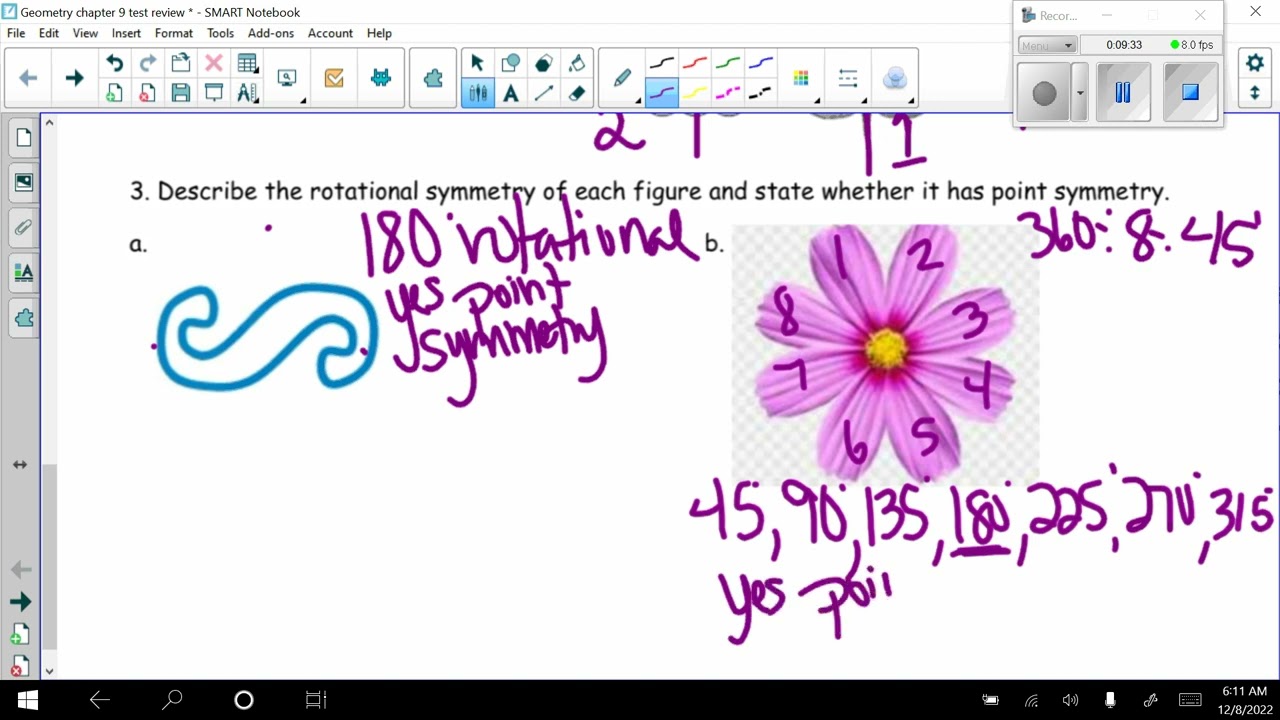Image resolution: width=1280 pixels, height=720 pixels.
Task: Move toolbar with vertical arrows button
Action: pos(1255,93)
